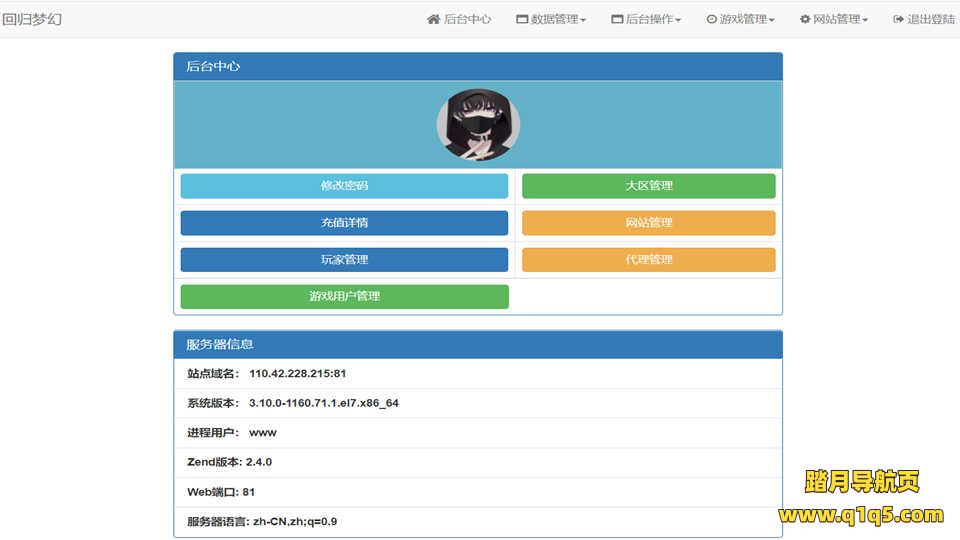Expand the 后台操作 dropdown caret
This screenshot has width=960, height=540.
tap(678, 20)
